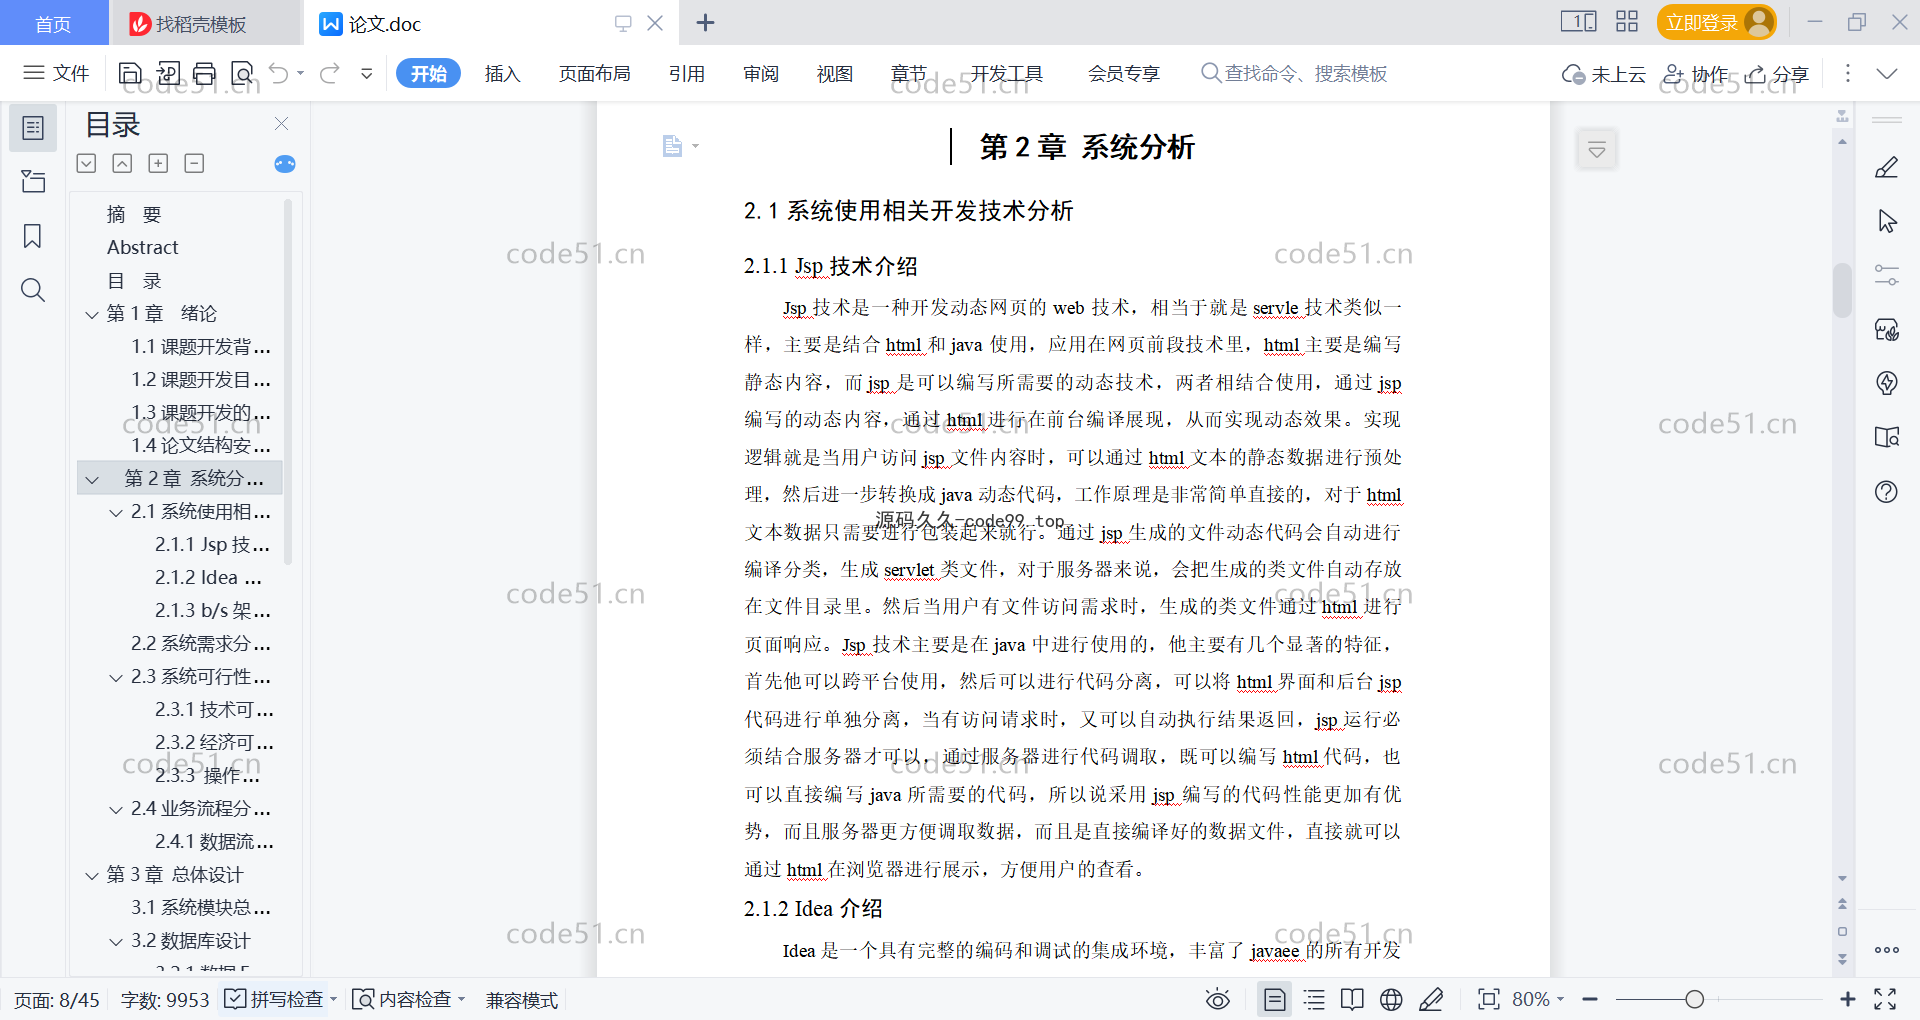1920x1020 pixels.
Task: Switch to outline view in status bar
Action: (1315, 999)
